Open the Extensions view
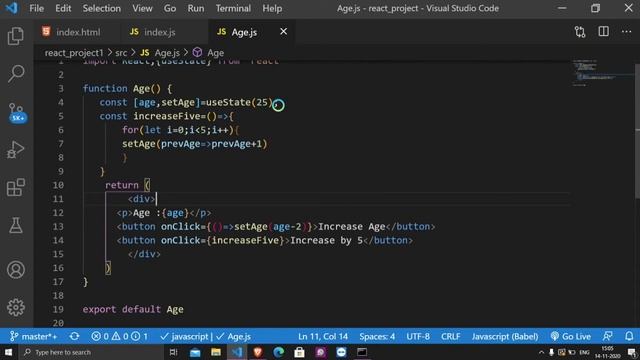640x360 pixels. tap(16, 187)
